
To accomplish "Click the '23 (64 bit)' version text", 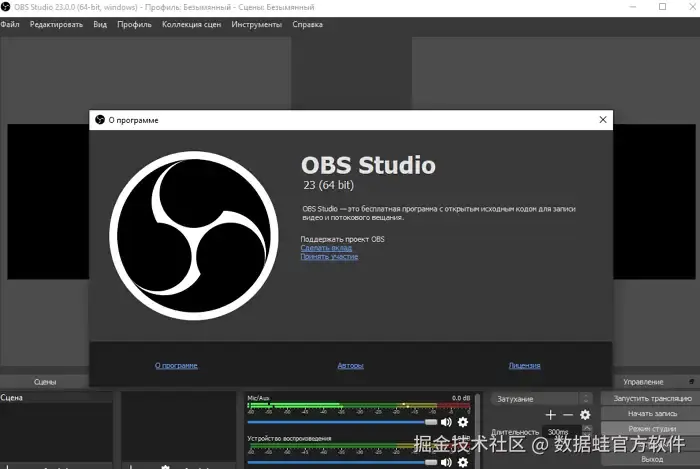I will [x=329, y=185].
